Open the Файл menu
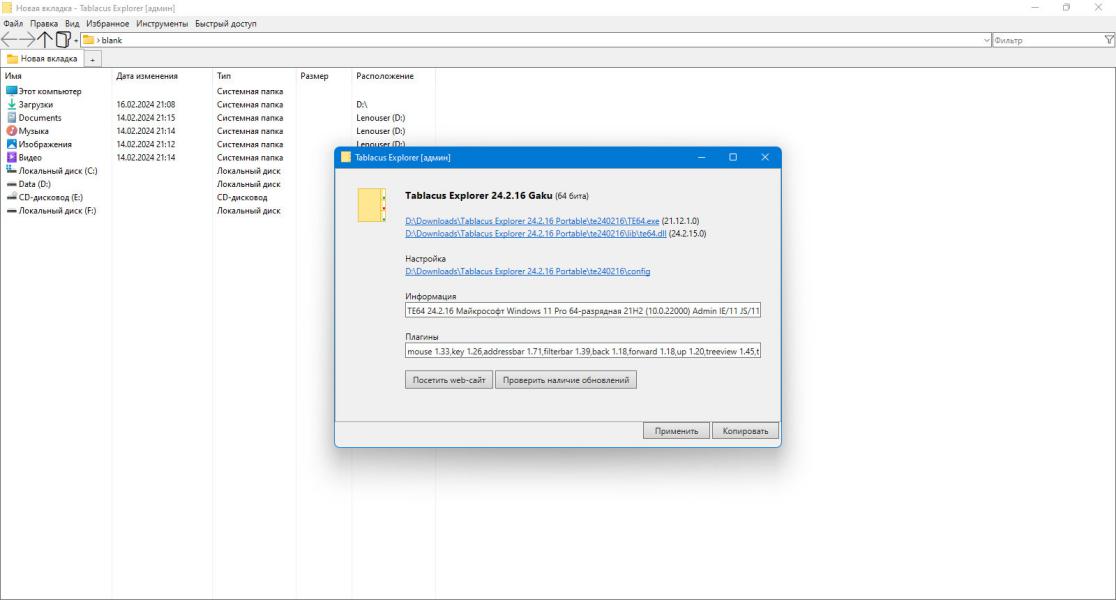 pos(14,23)
